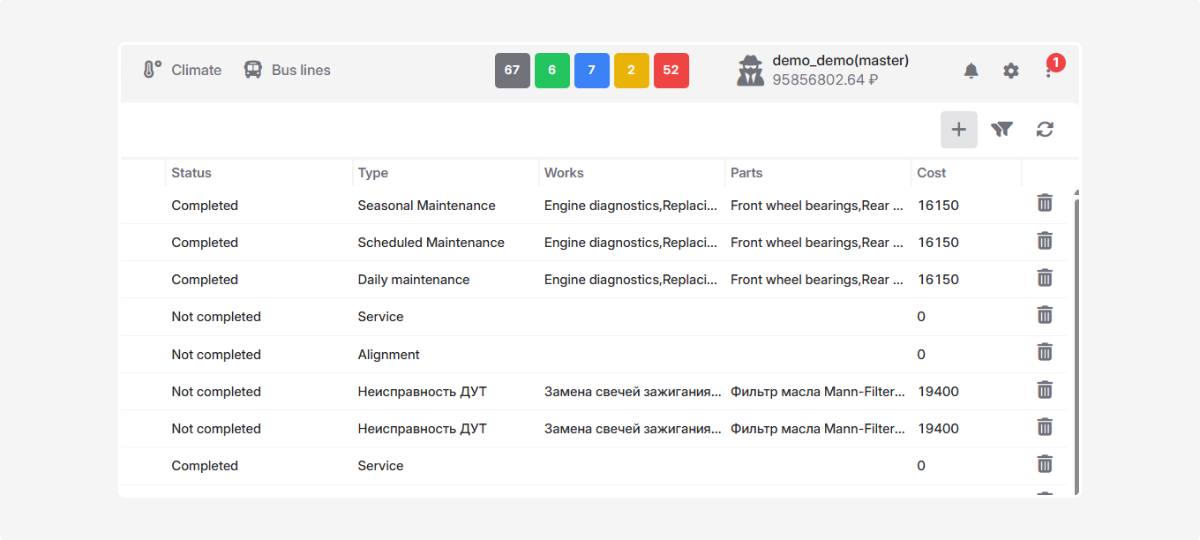1200x540 pixels.
Task: Open the more options menu with red badge
Action: pos(1049,70)
